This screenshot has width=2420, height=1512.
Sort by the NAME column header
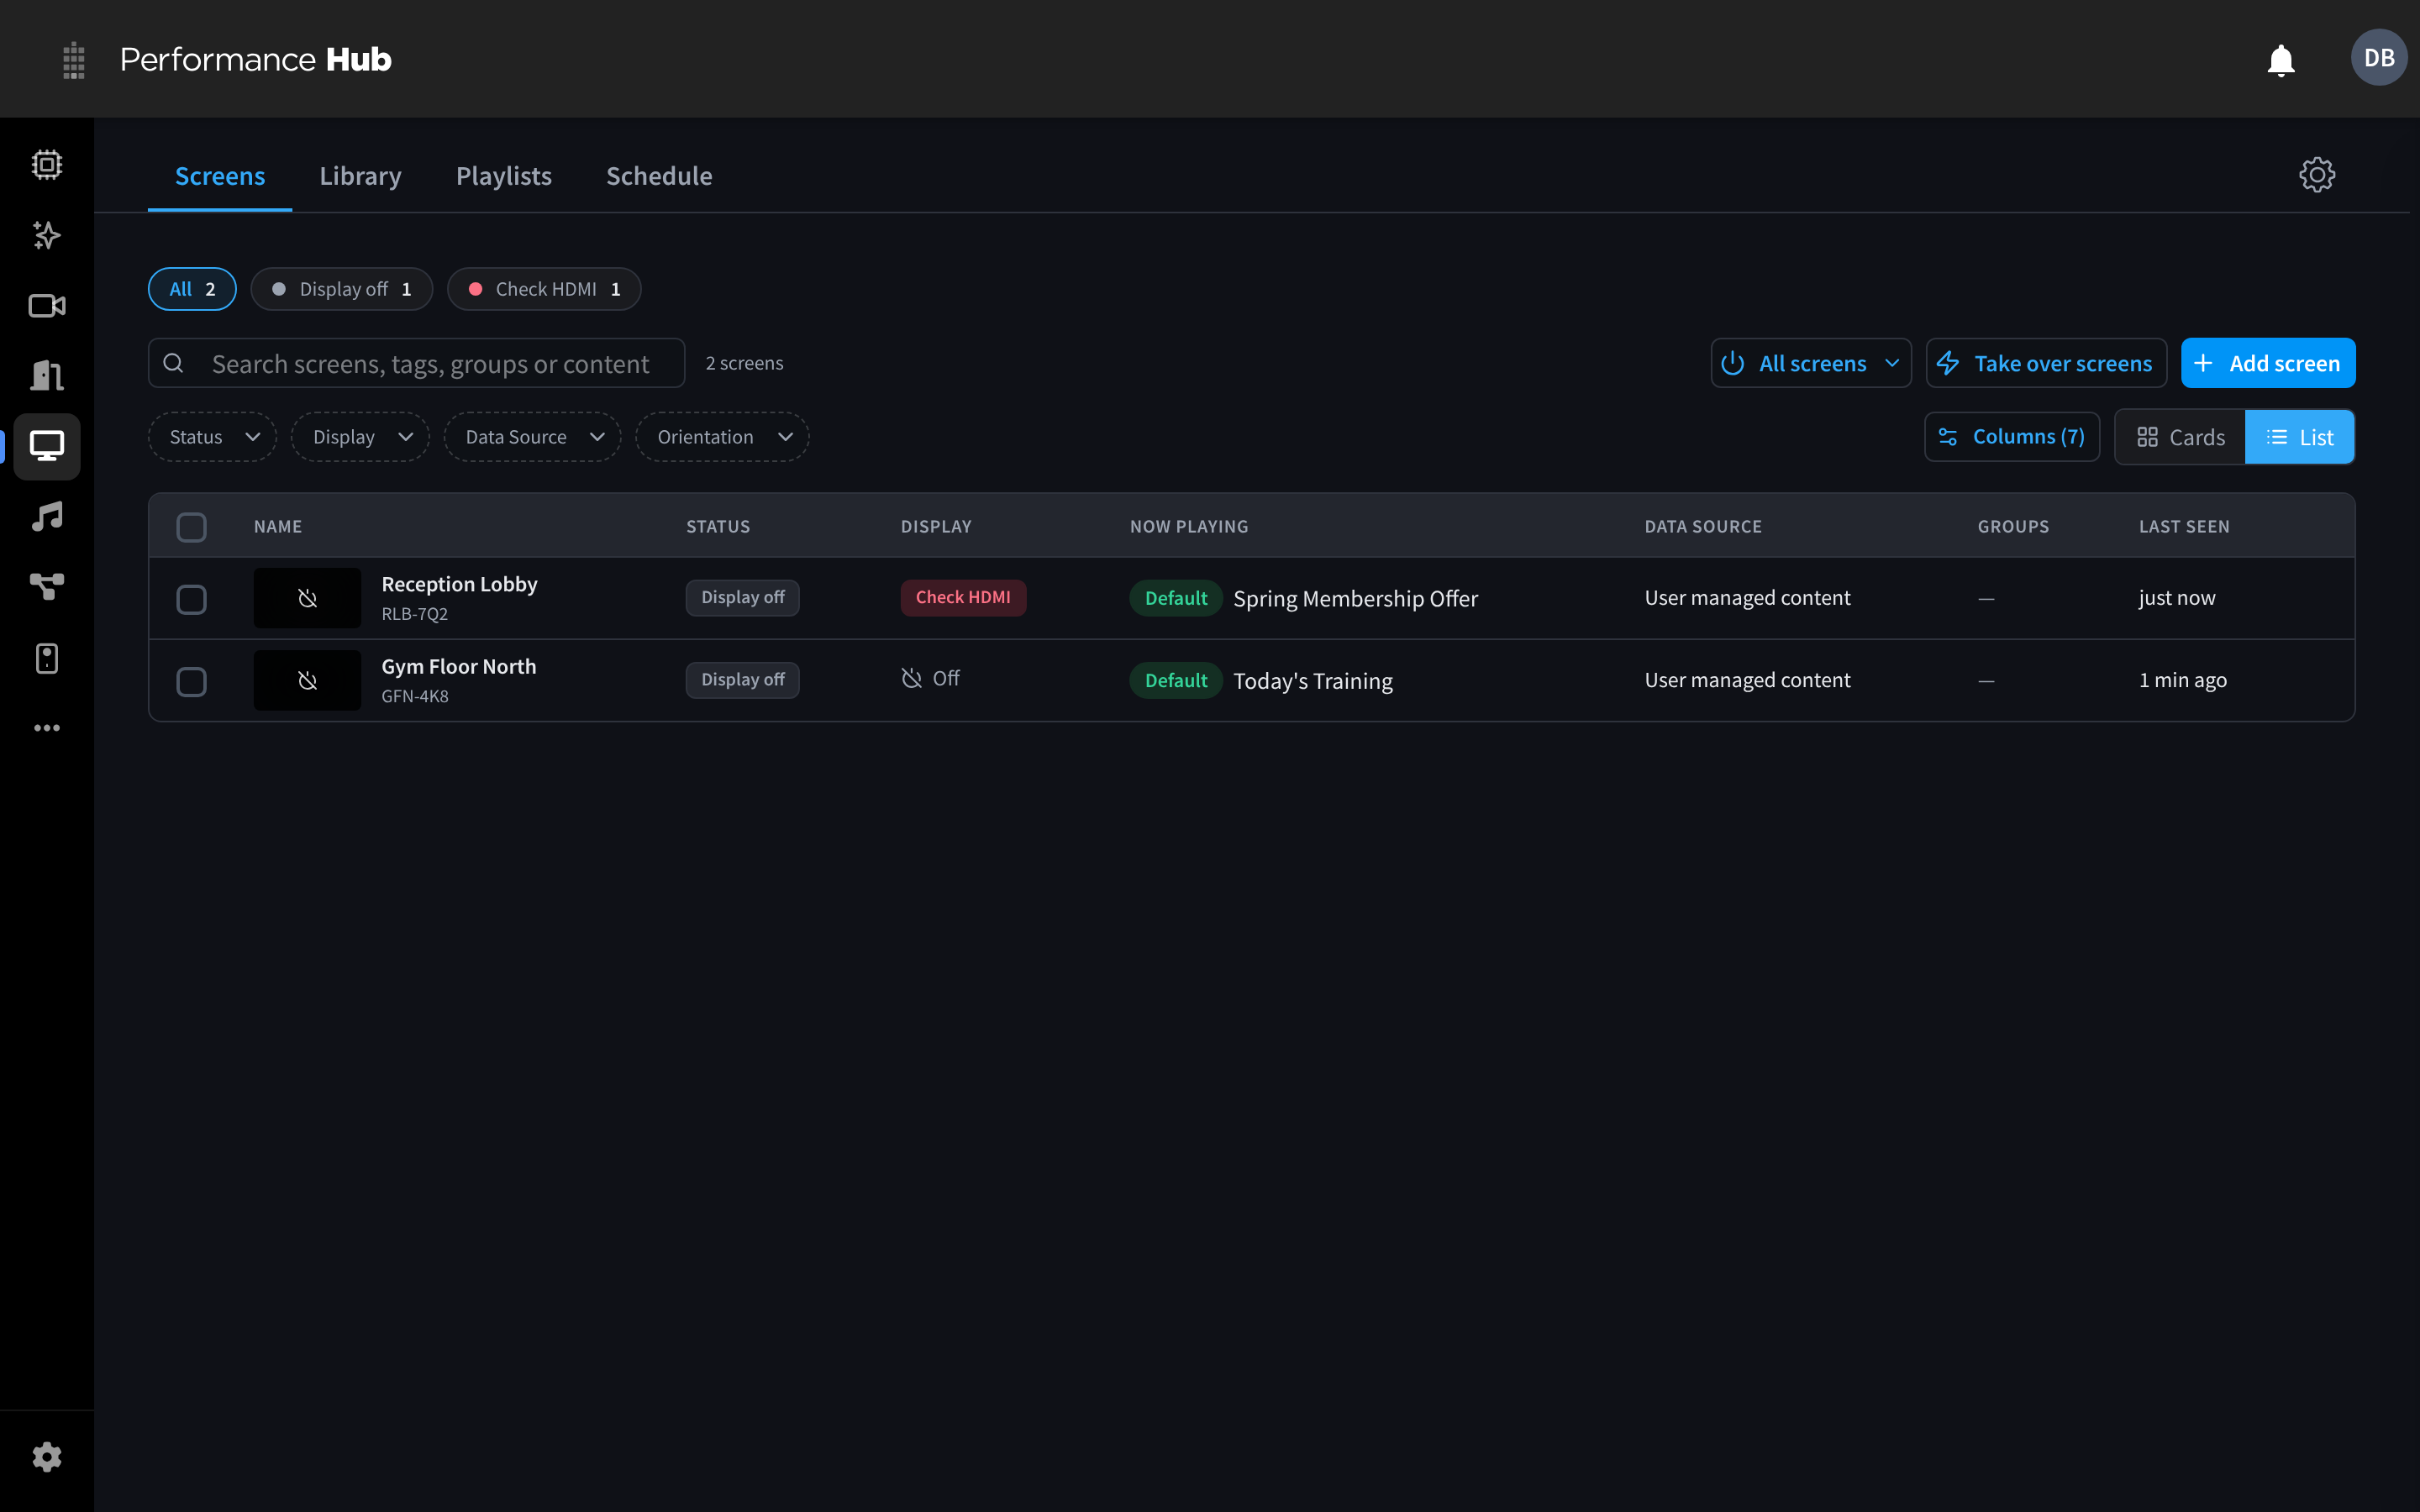(278, 527)
